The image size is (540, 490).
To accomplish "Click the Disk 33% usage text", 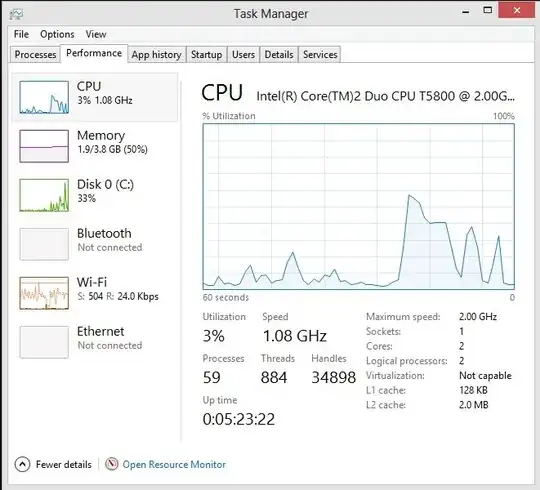I will pyautogui.click(x=86, y=198).
